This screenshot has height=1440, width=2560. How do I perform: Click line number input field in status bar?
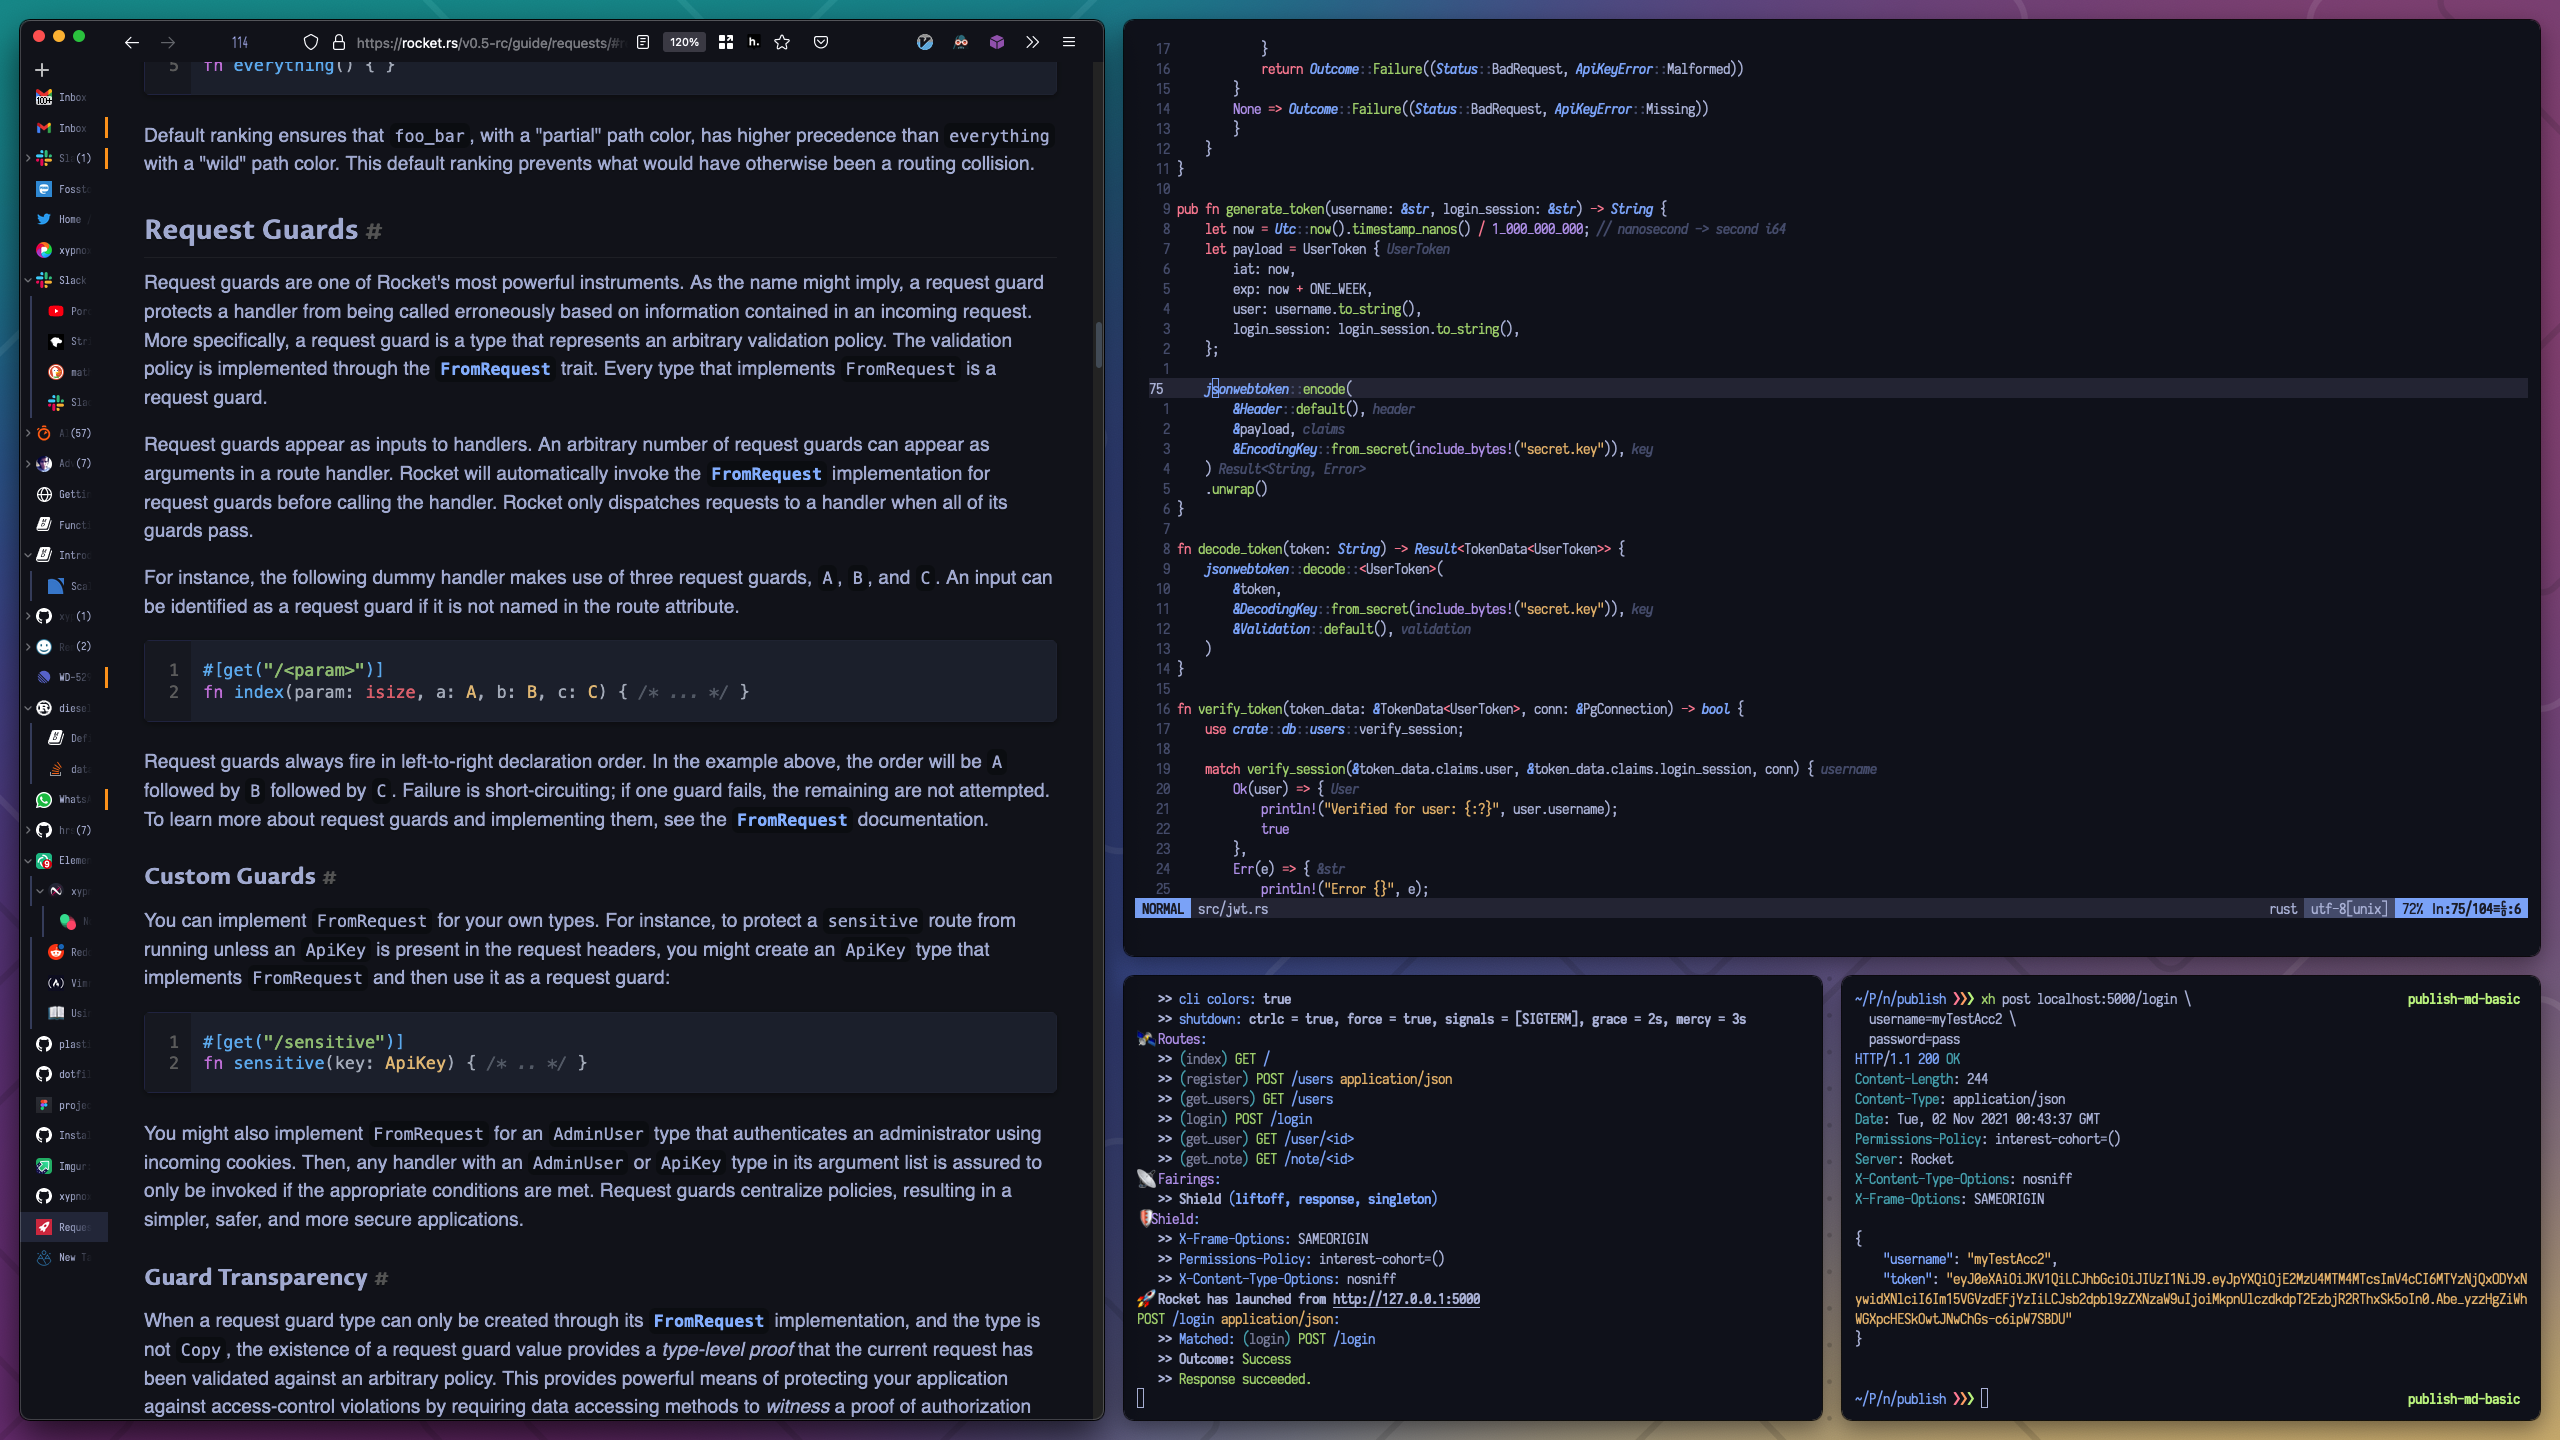2462,909
